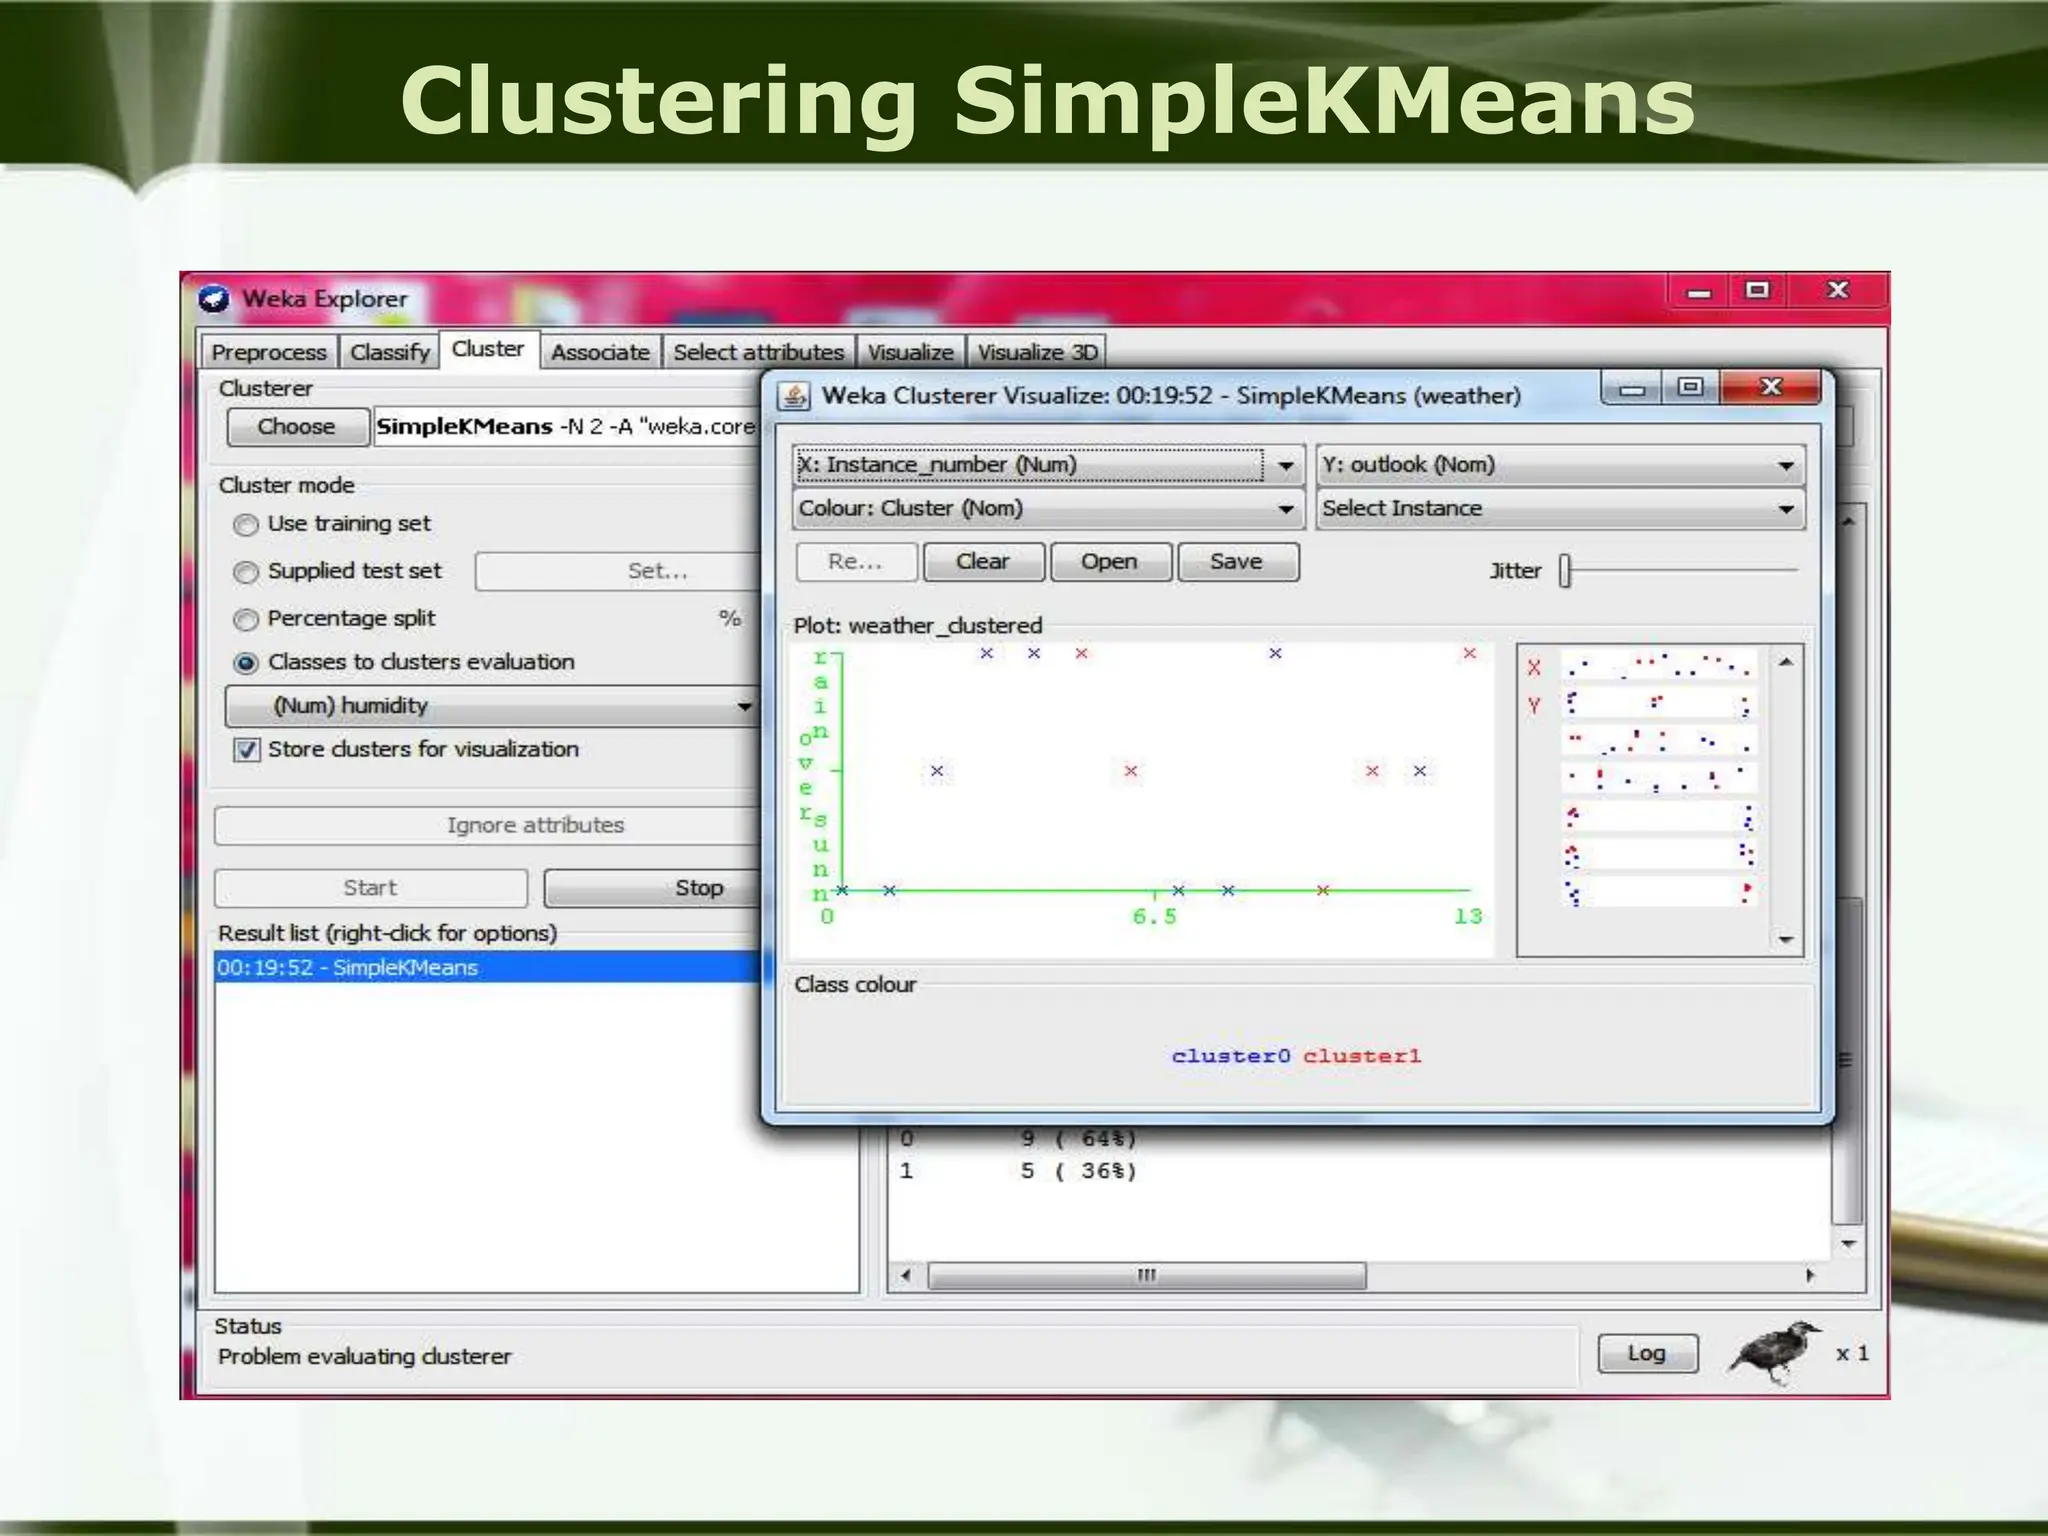Click the first attribute strip next to the X label
The width and height of the screenshot is (2048, 1536).
(x=1659, y=666)
